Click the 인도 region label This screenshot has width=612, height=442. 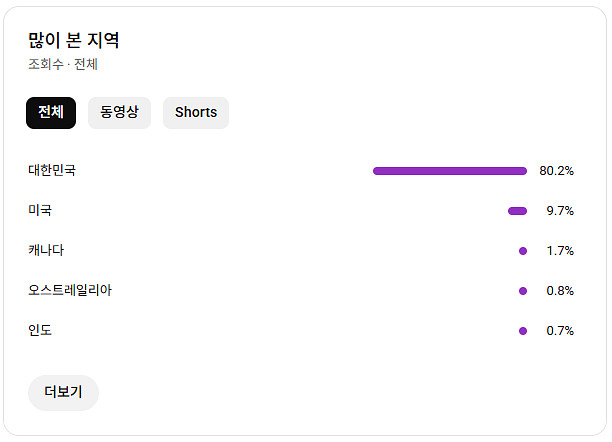40,331
